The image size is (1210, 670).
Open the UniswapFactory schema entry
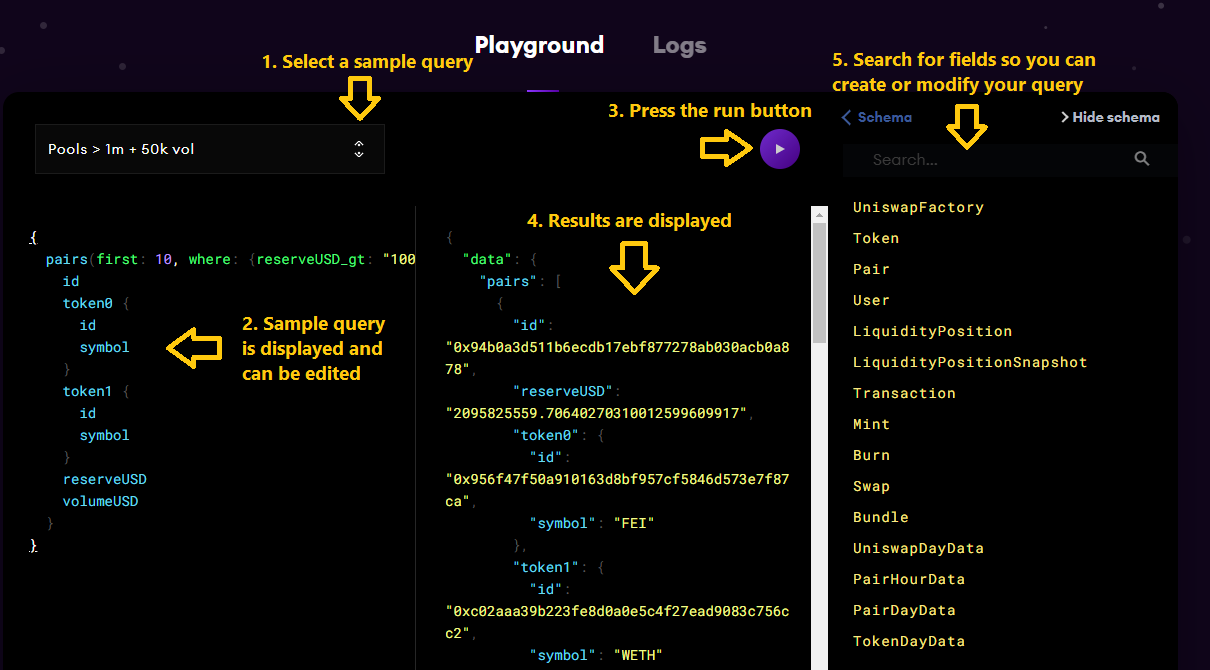[x=918, y=207]
